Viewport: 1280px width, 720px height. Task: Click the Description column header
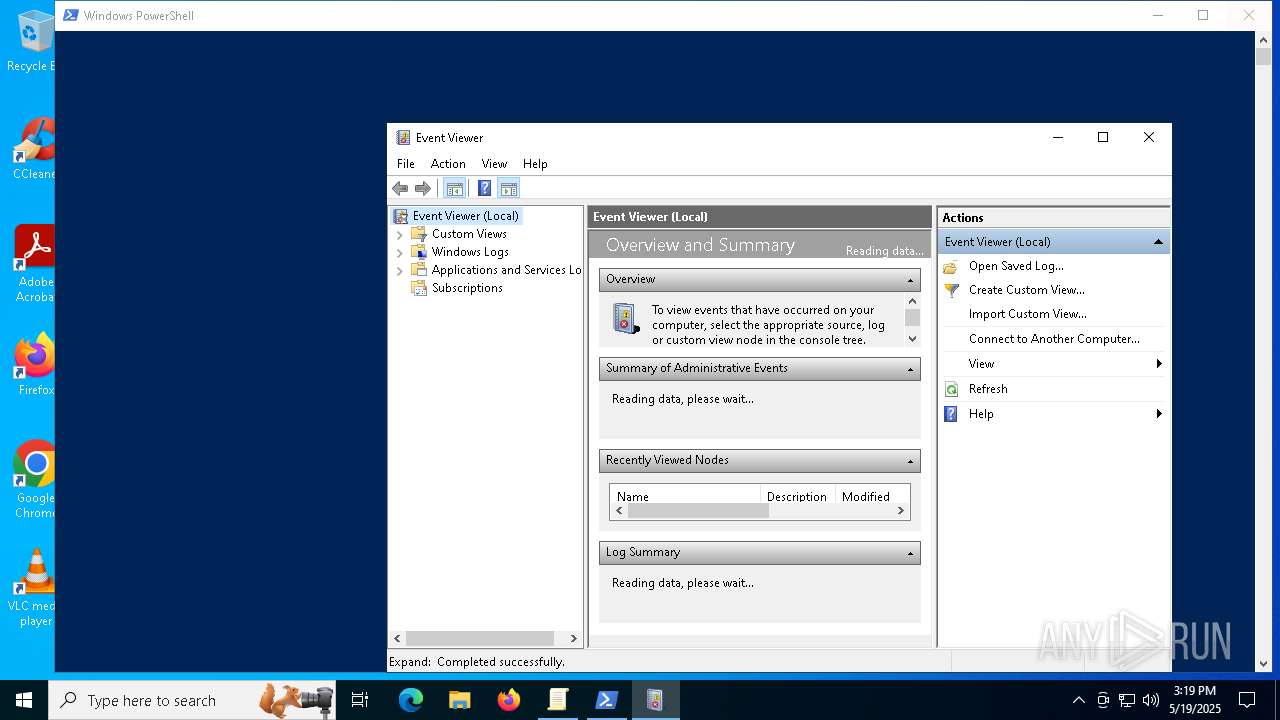point(797,497)
